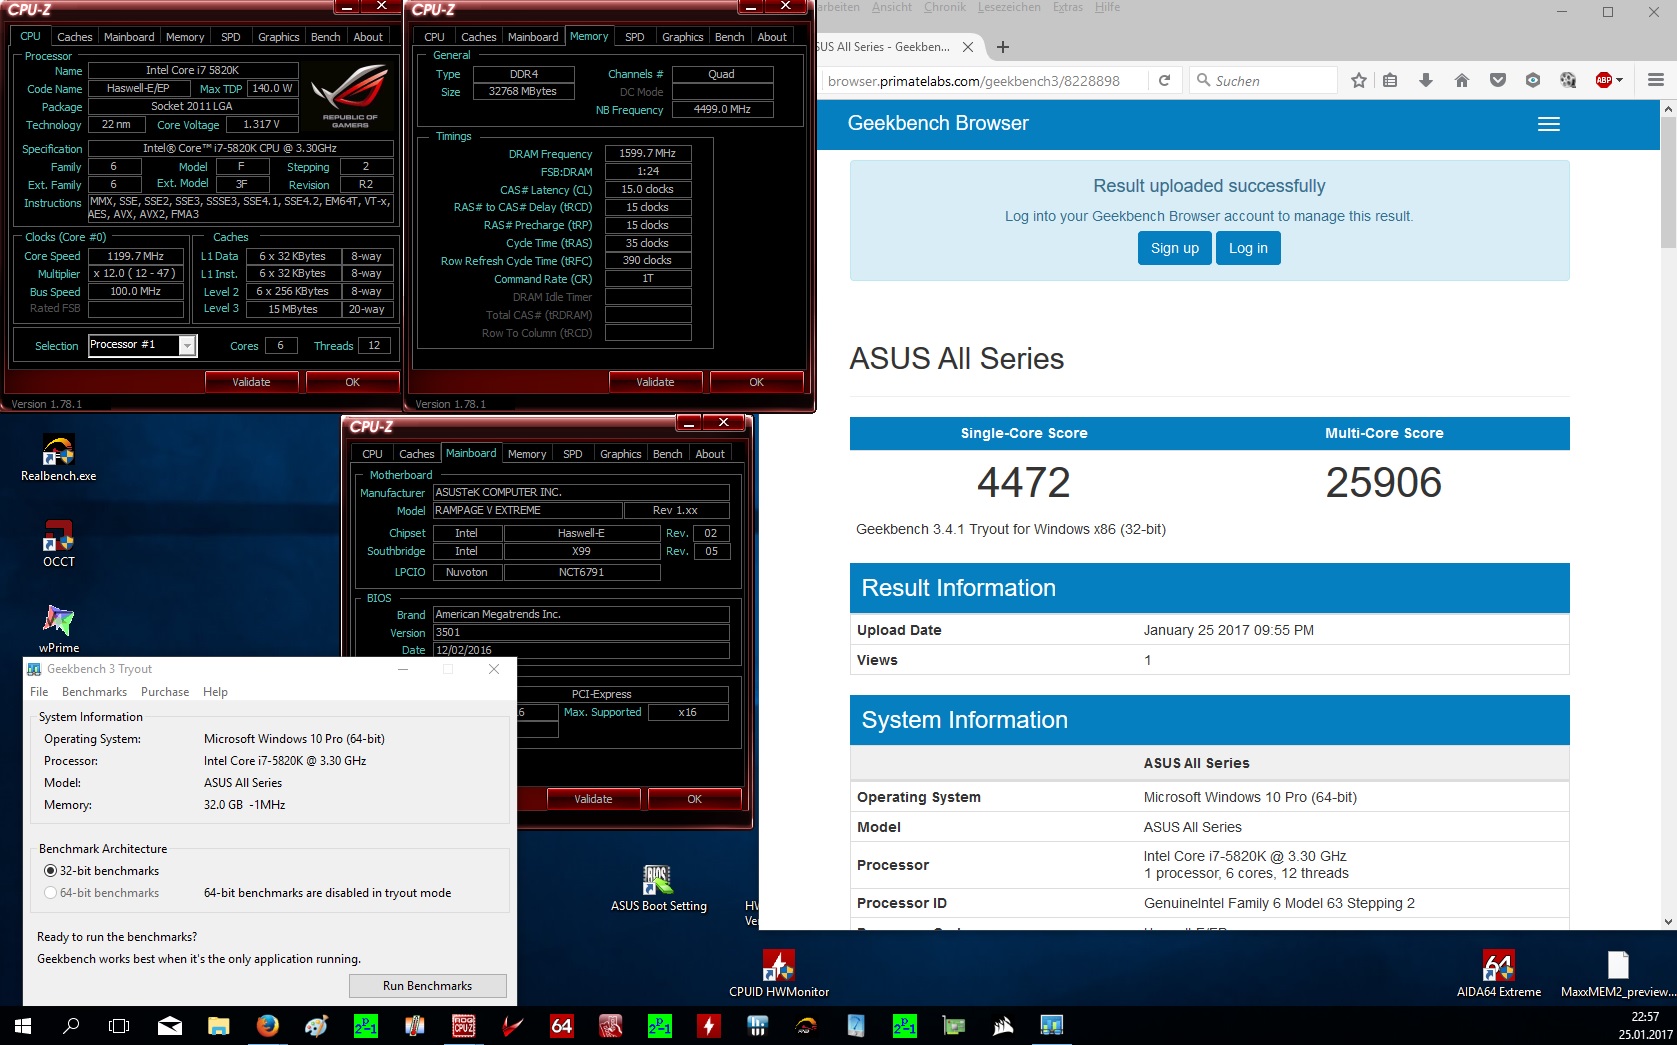Open Task View on taskbar

coord(119,1026)
